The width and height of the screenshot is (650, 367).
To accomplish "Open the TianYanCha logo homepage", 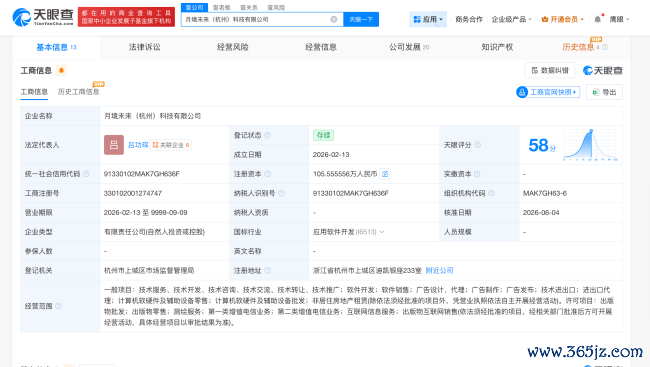I will tap(43, 17).
